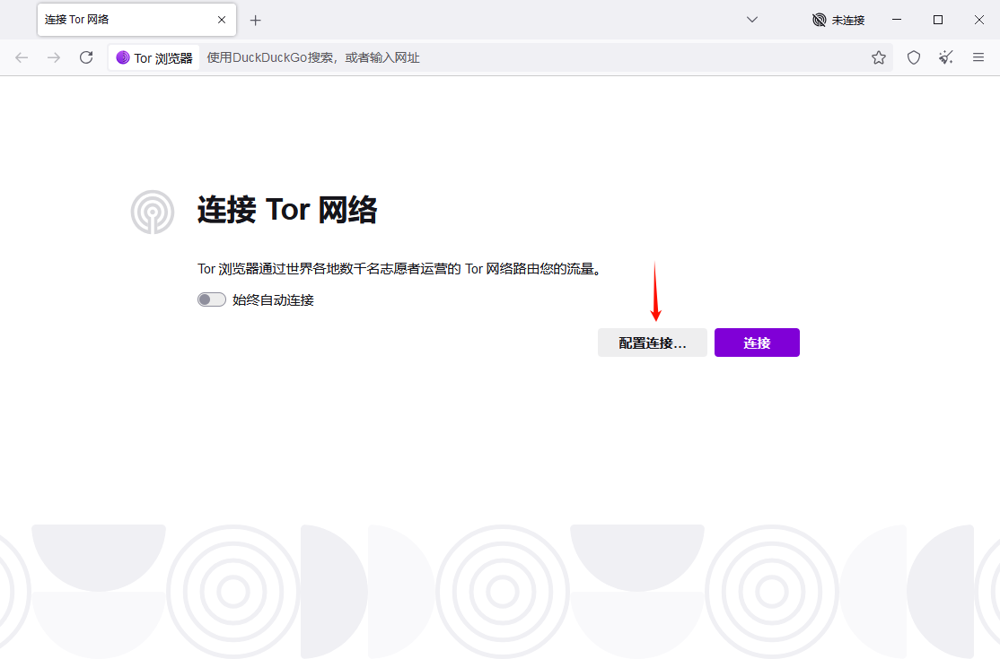Viewport: 1000px width, 659px height.
Task: Click the New Identity broom icon
Action: [946, 58]
